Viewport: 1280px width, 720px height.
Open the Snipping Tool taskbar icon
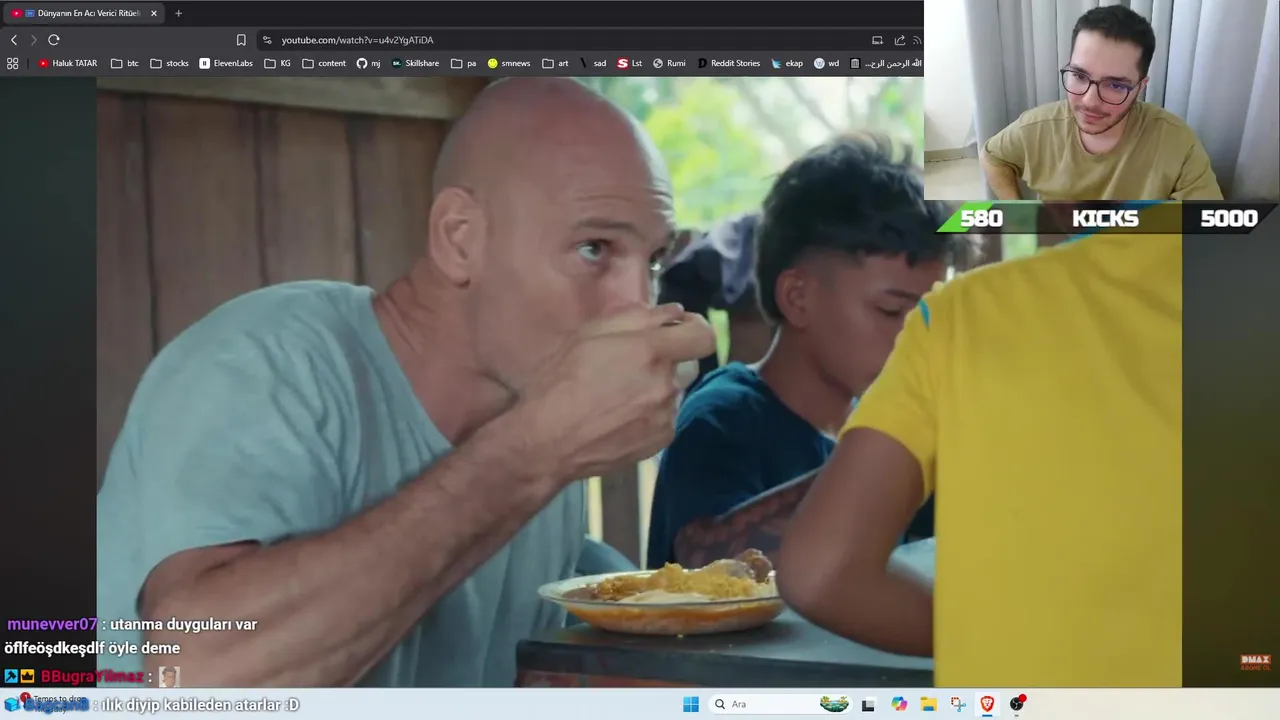click(958, 704)
